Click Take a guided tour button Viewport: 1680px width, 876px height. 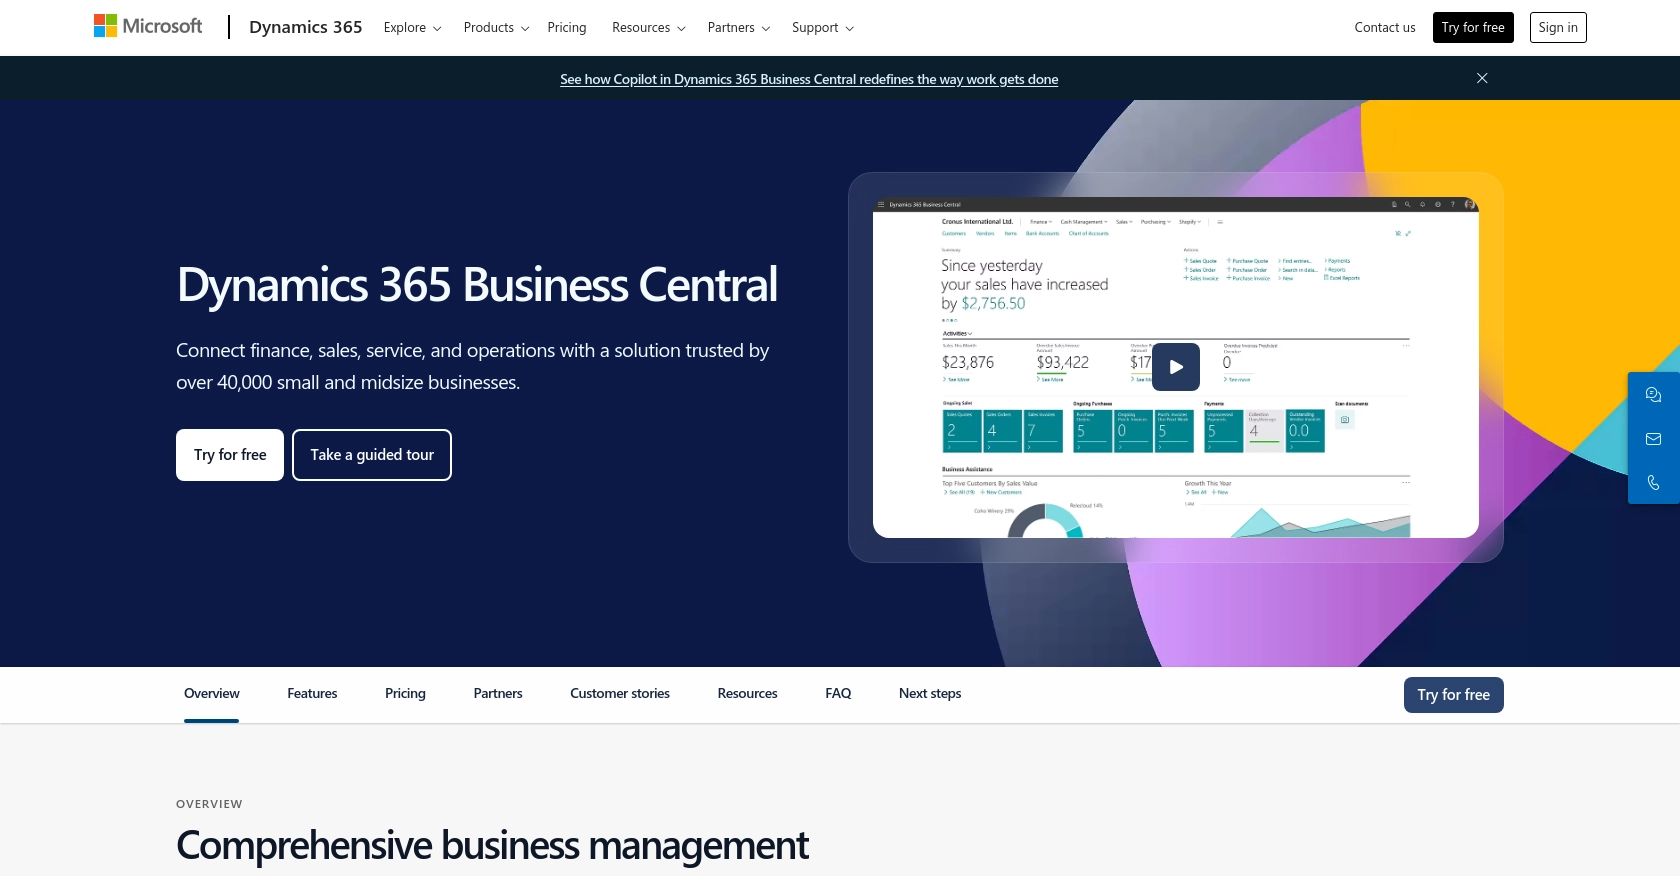[x=372, y=455]
